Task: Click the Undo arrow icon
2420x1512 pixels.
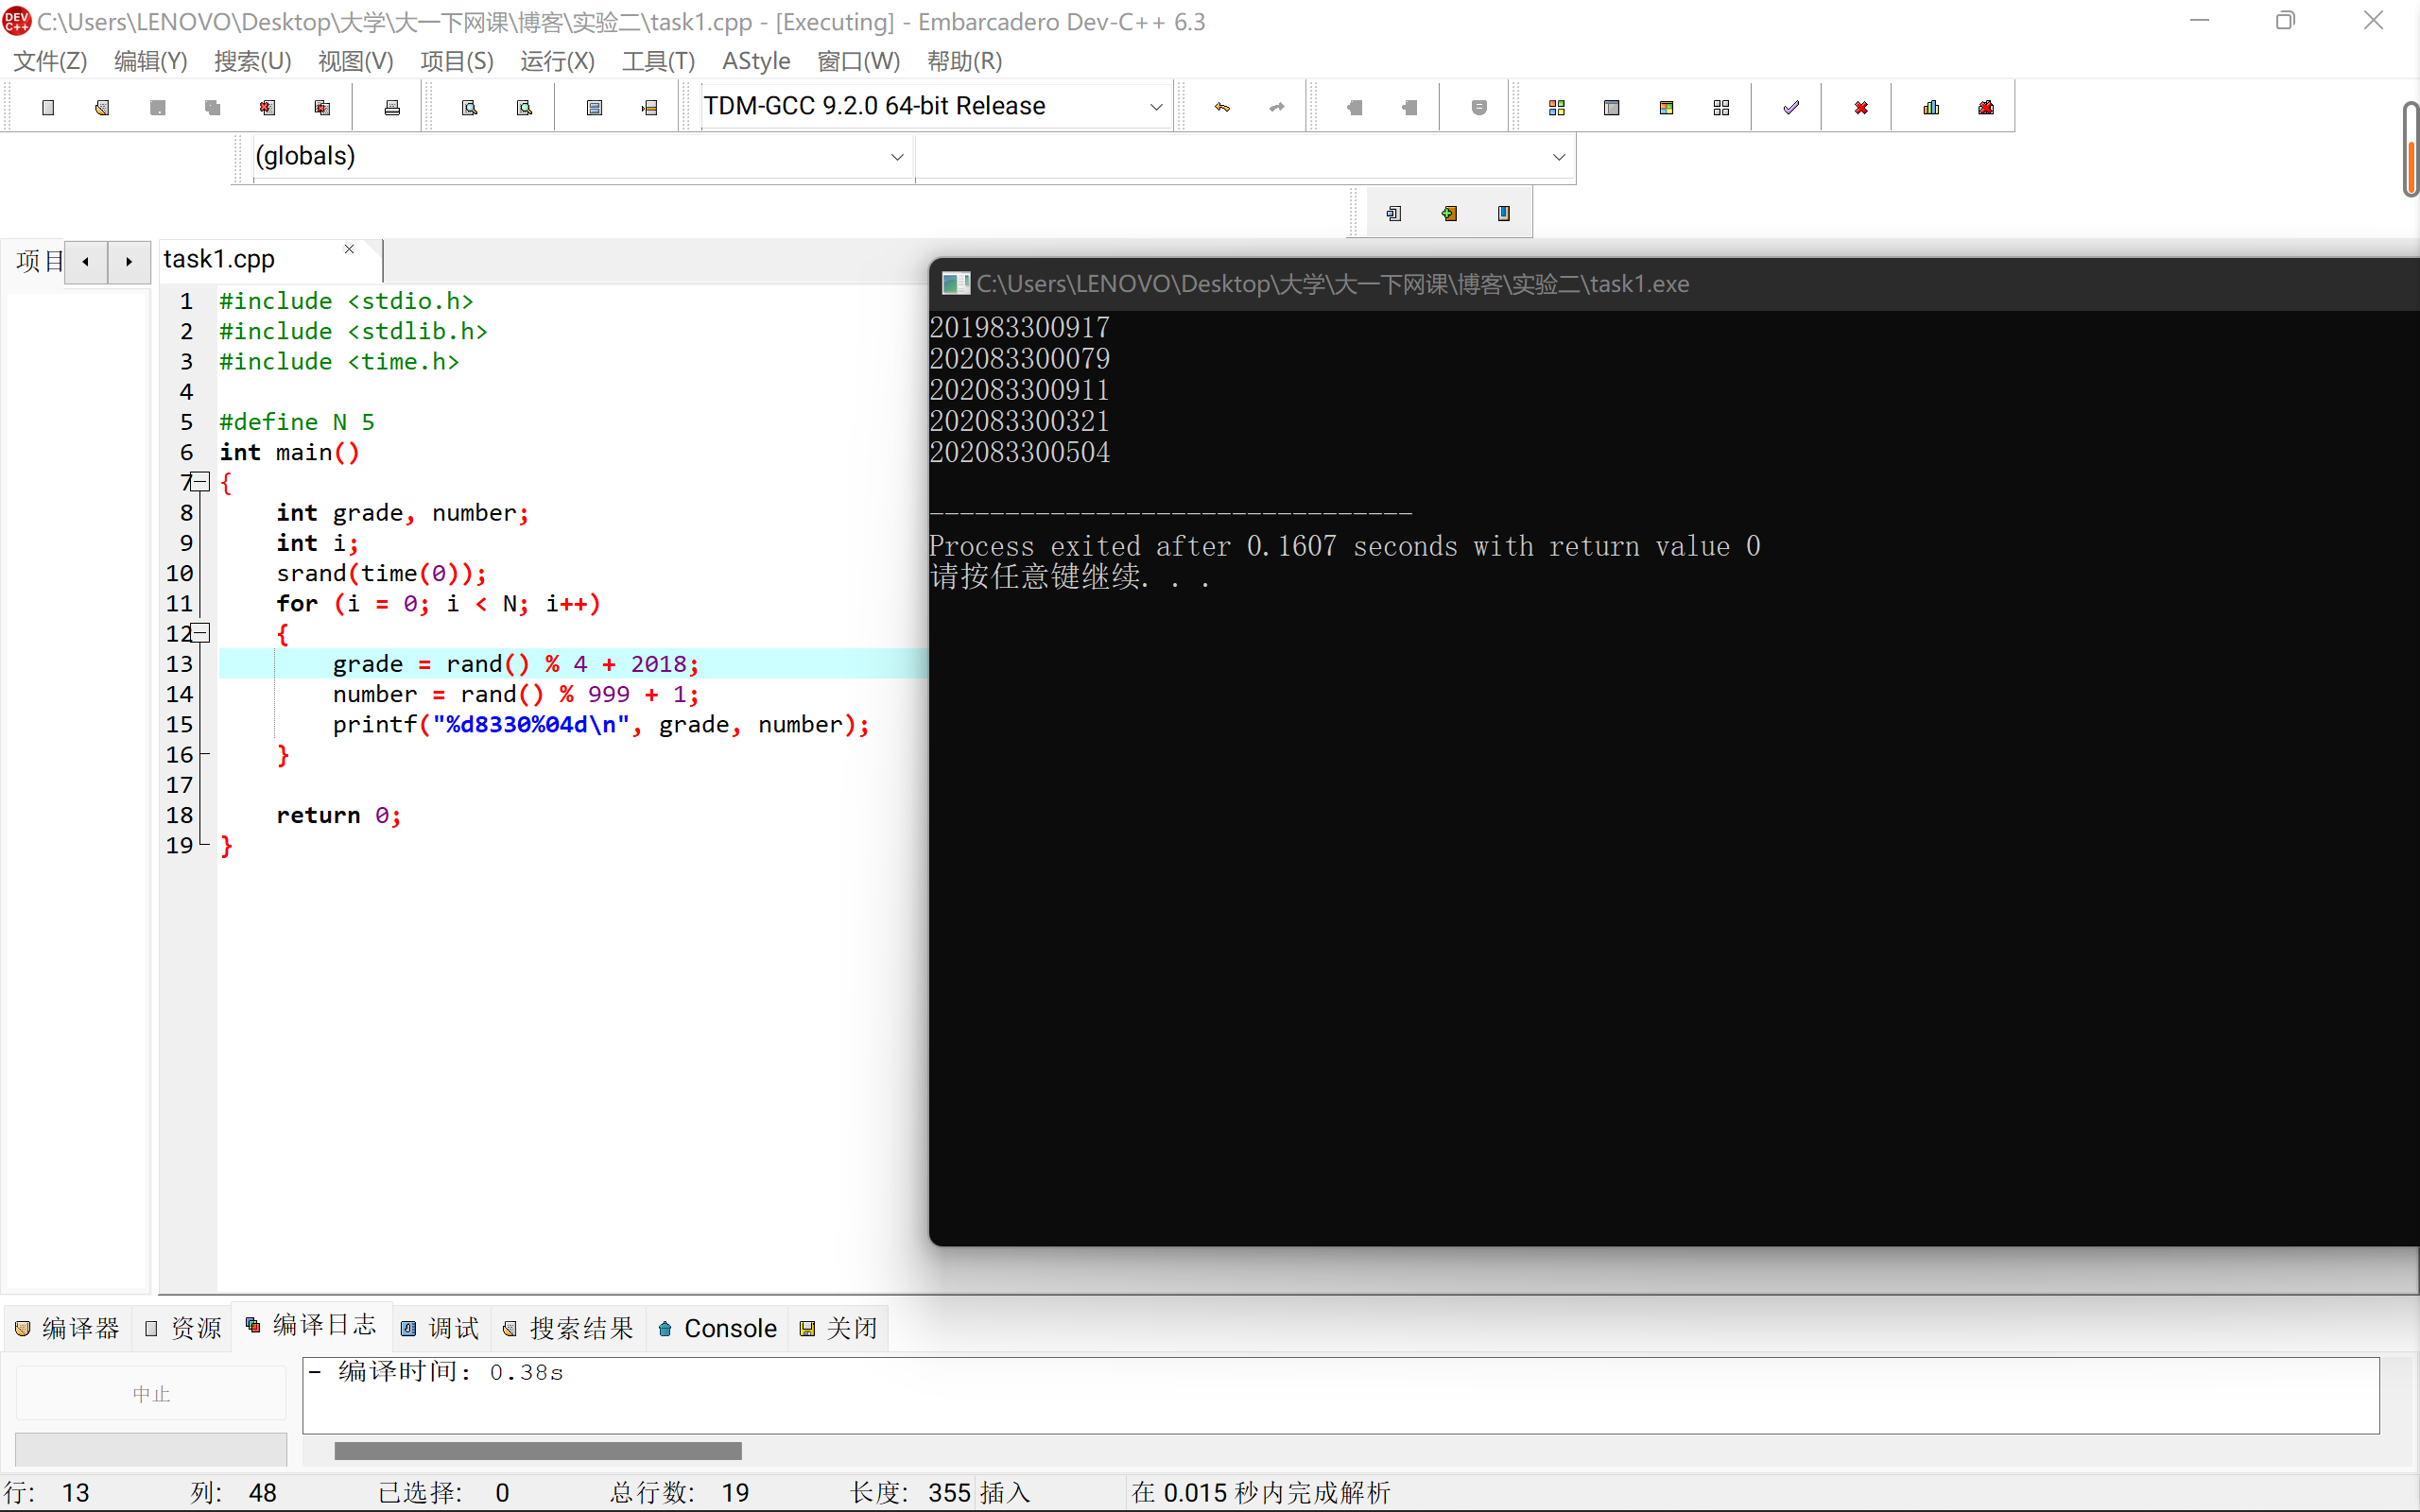Action: [1222, 107]
